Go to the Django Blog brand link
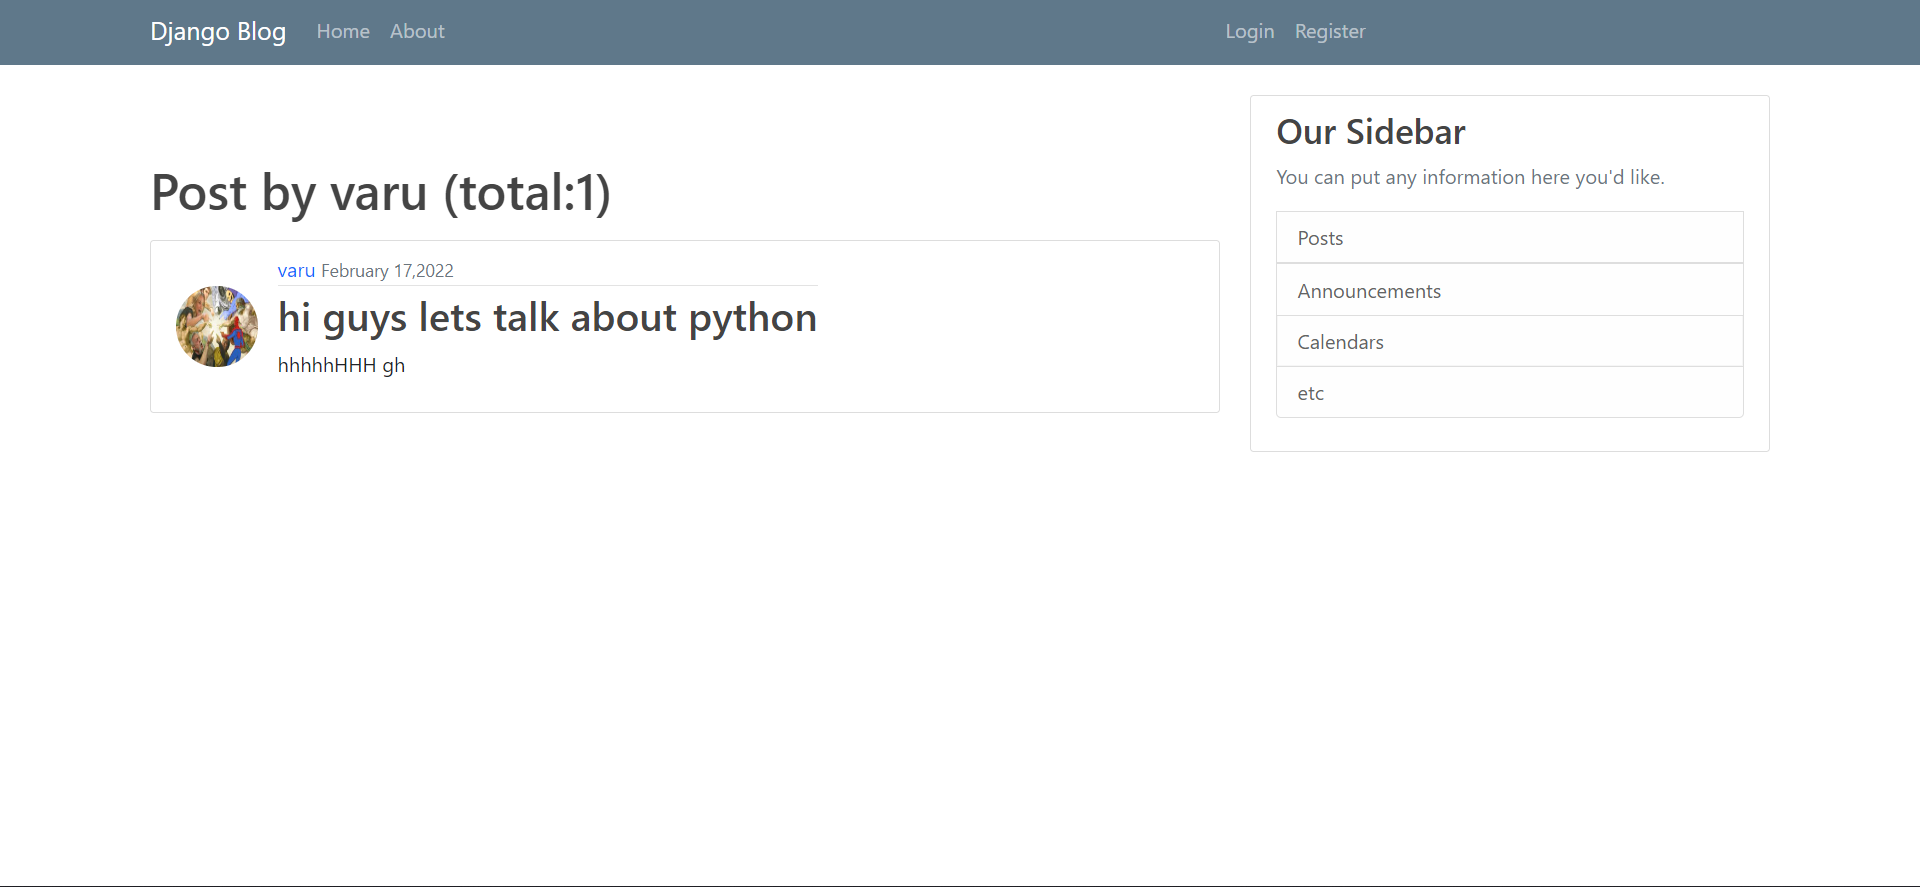The width and height of the screenshot is (1920, 887). pos(218,32)
